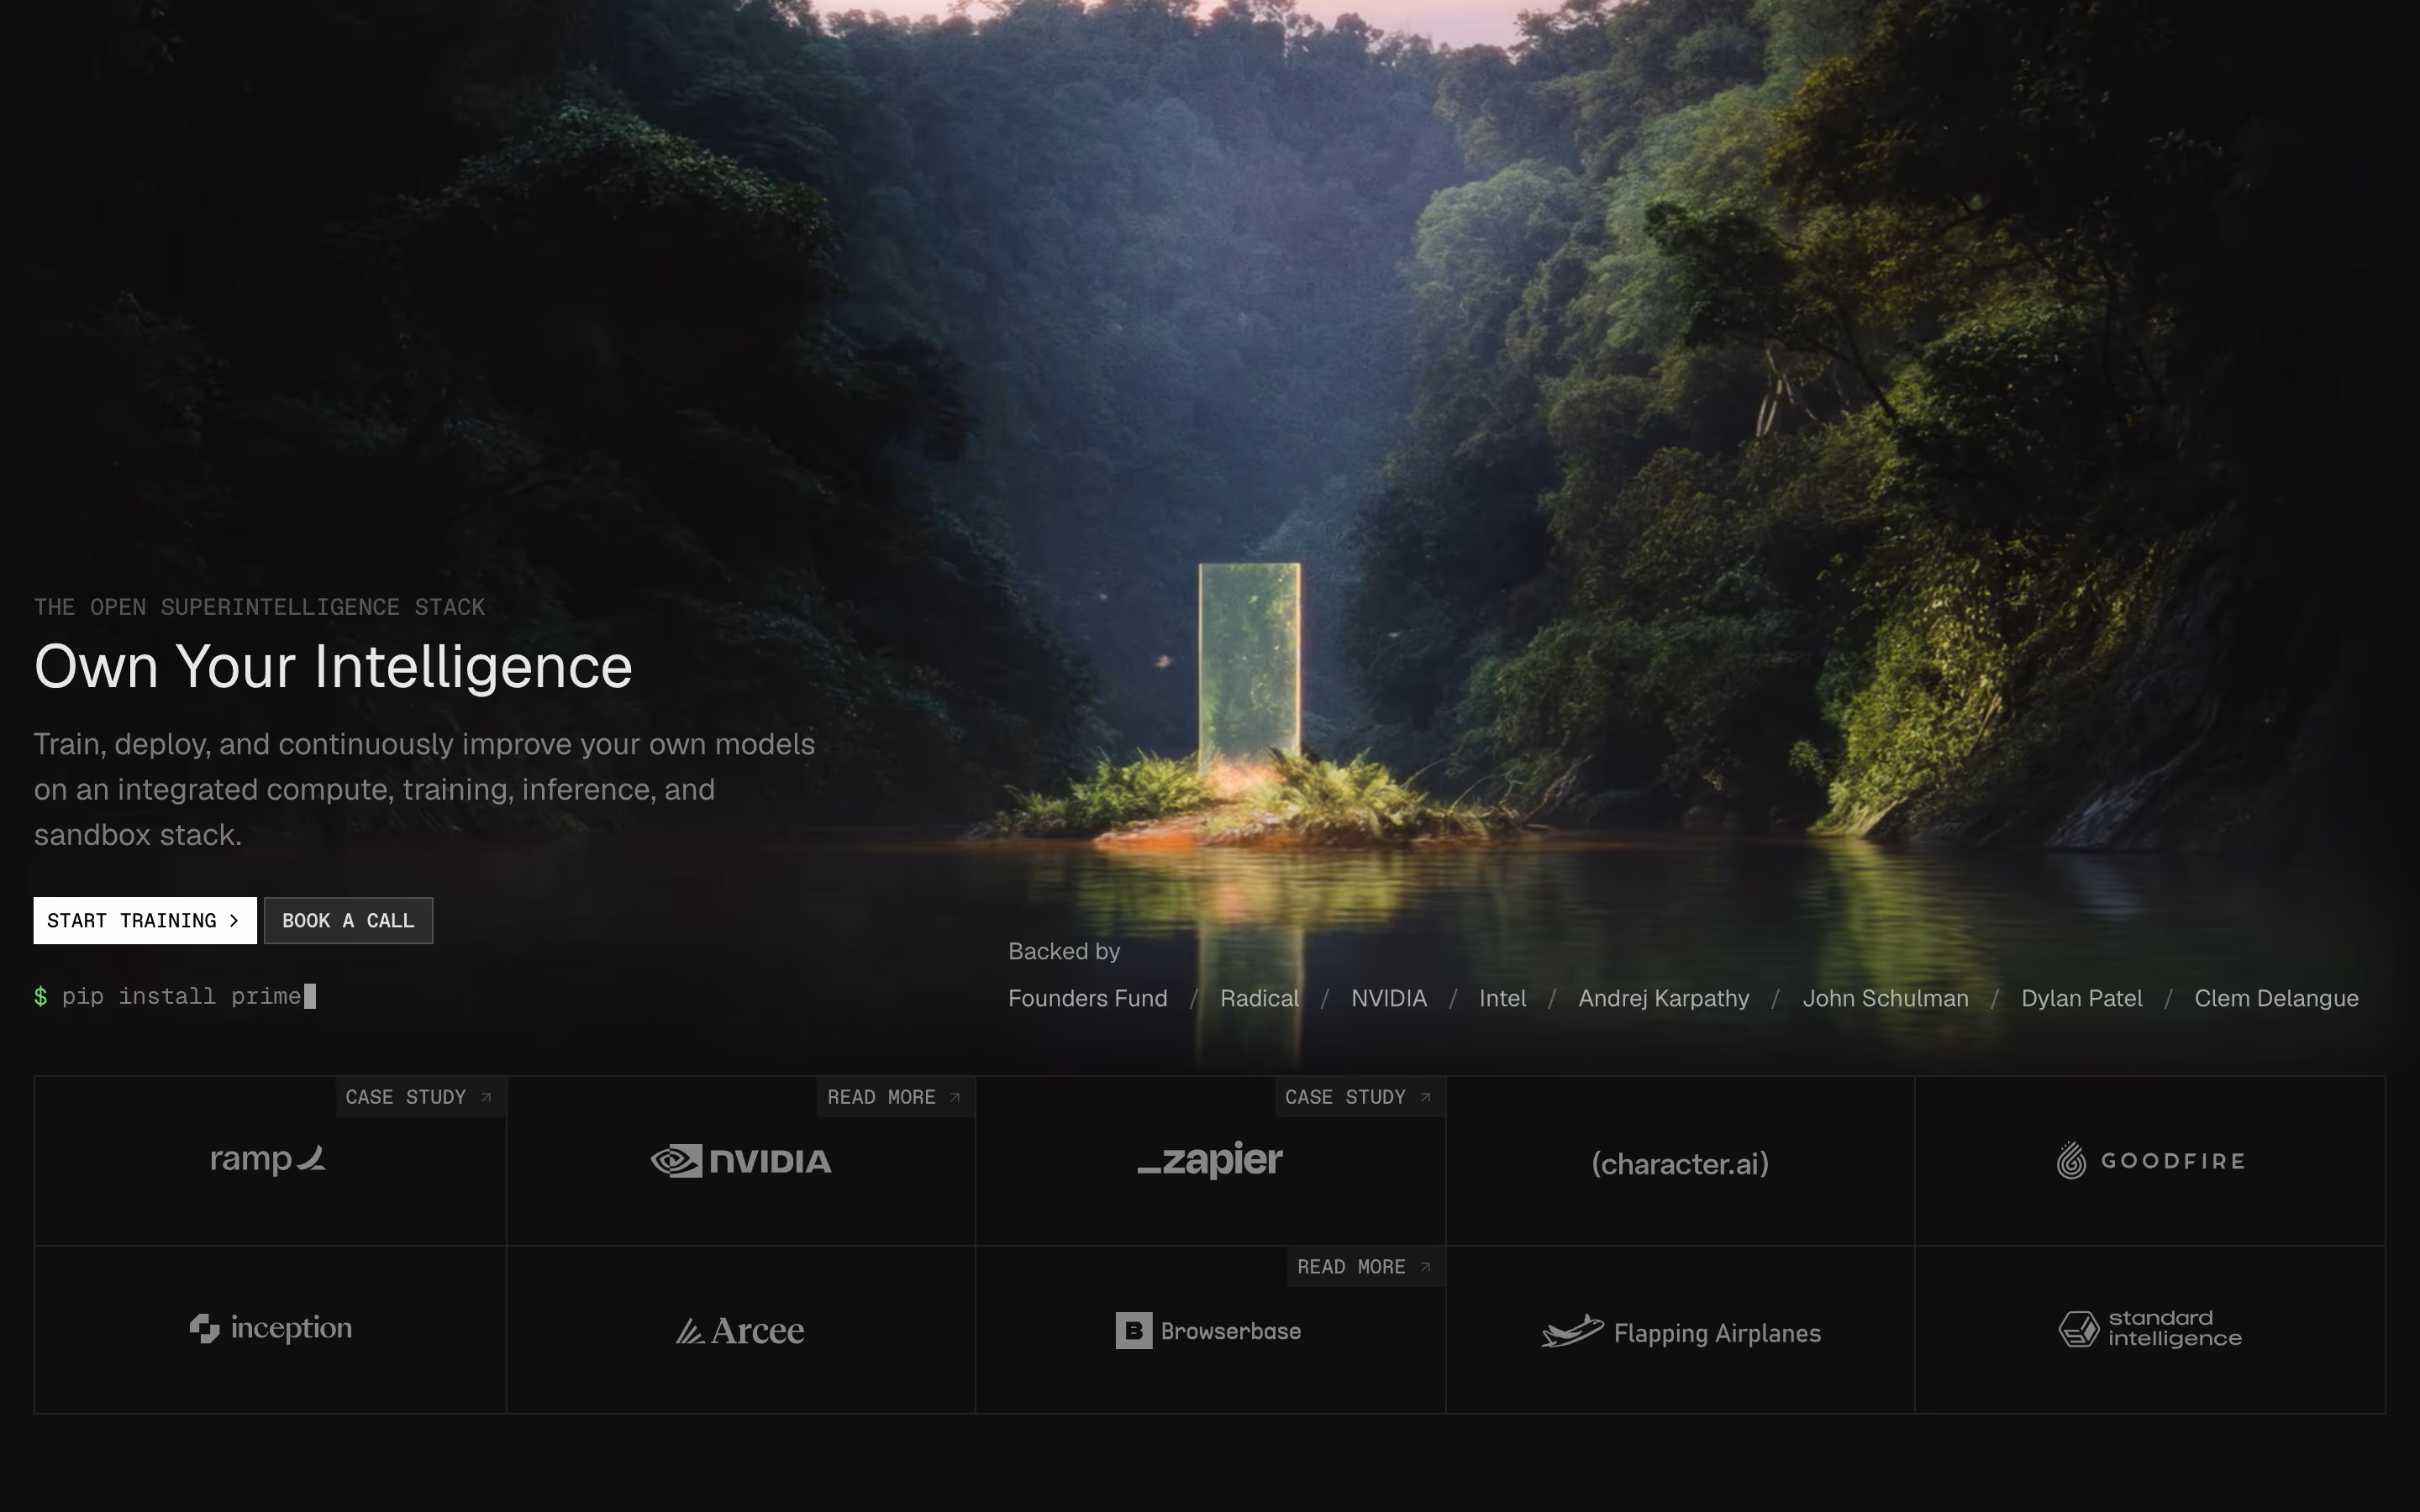Click the Own Your Intelligence headline

[333, 666]
